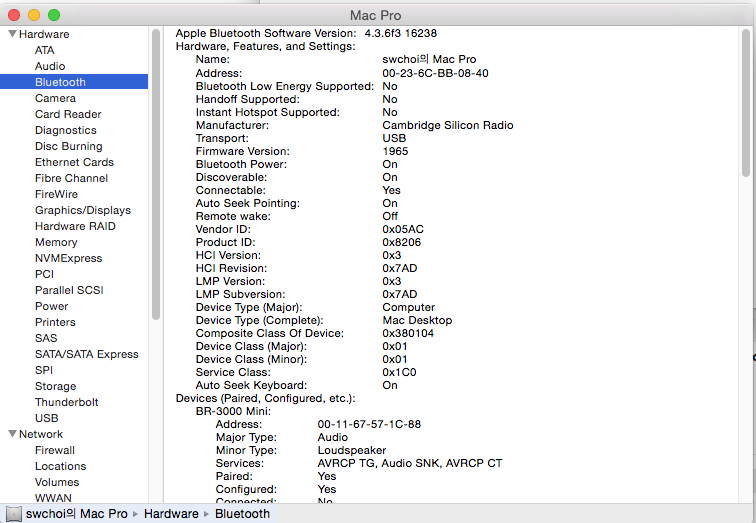Select WWAN under Network

point(53,497)
